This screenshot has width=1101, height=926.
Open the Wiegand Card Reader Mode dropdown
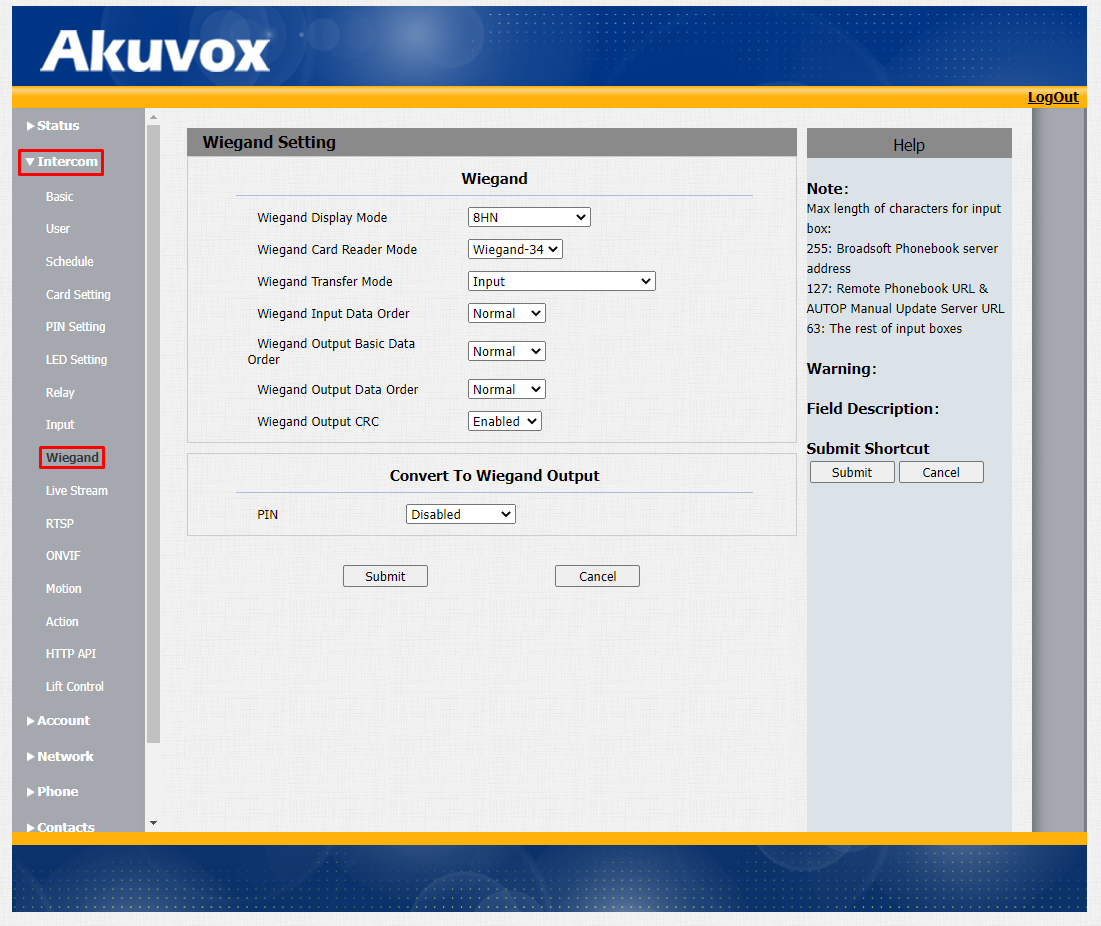(515, 249)
